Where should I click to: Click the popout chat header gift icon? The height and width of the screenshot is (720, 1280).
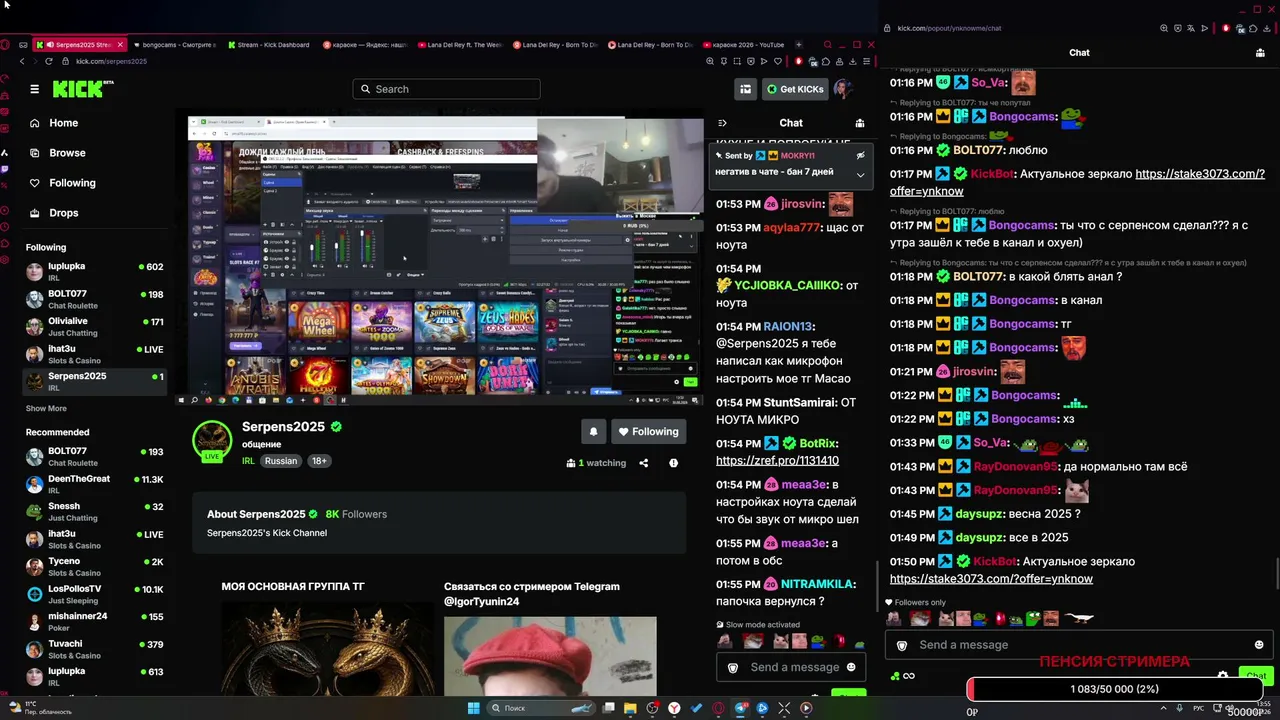[x=1259, y=53]
